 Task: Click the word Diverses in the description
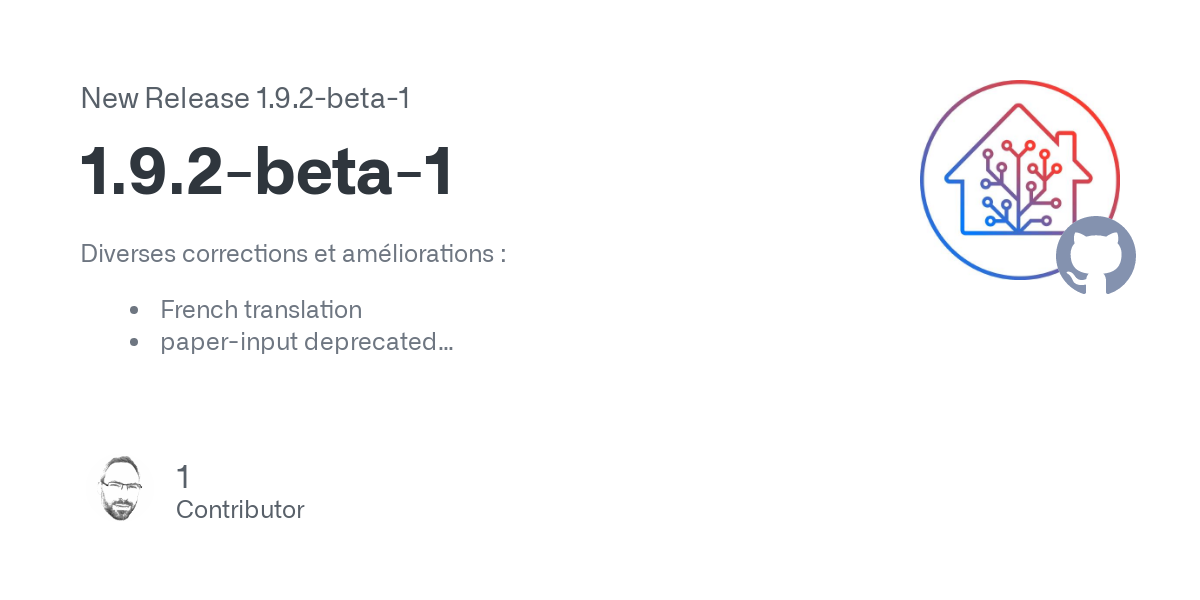(x=128, y=254)
